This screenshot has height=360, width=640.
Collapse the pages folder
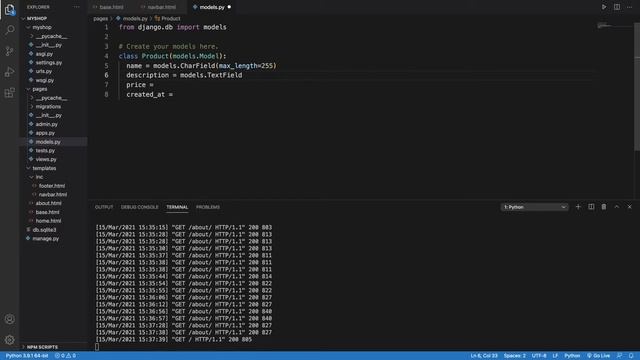[40, 89]
